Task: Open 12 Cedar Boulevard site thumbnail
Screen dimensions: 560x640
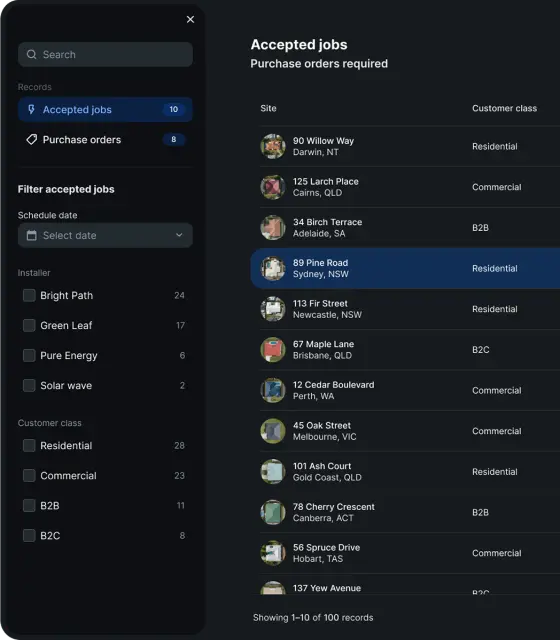Action: click(273, 390)
